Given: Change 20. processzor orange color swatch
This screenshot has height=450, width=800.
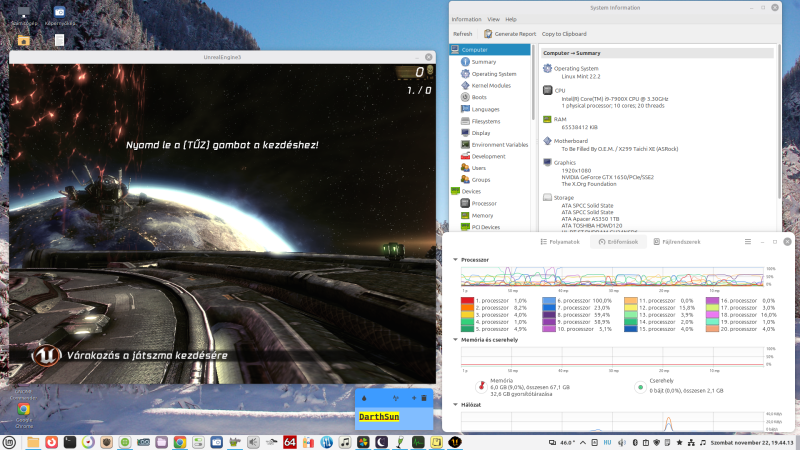Looking at the screenshot, I should [x=712, y=329].
